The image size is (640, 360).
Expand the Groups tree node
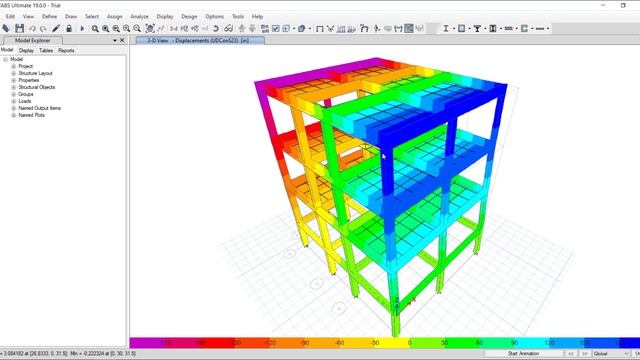coord(13,94)
